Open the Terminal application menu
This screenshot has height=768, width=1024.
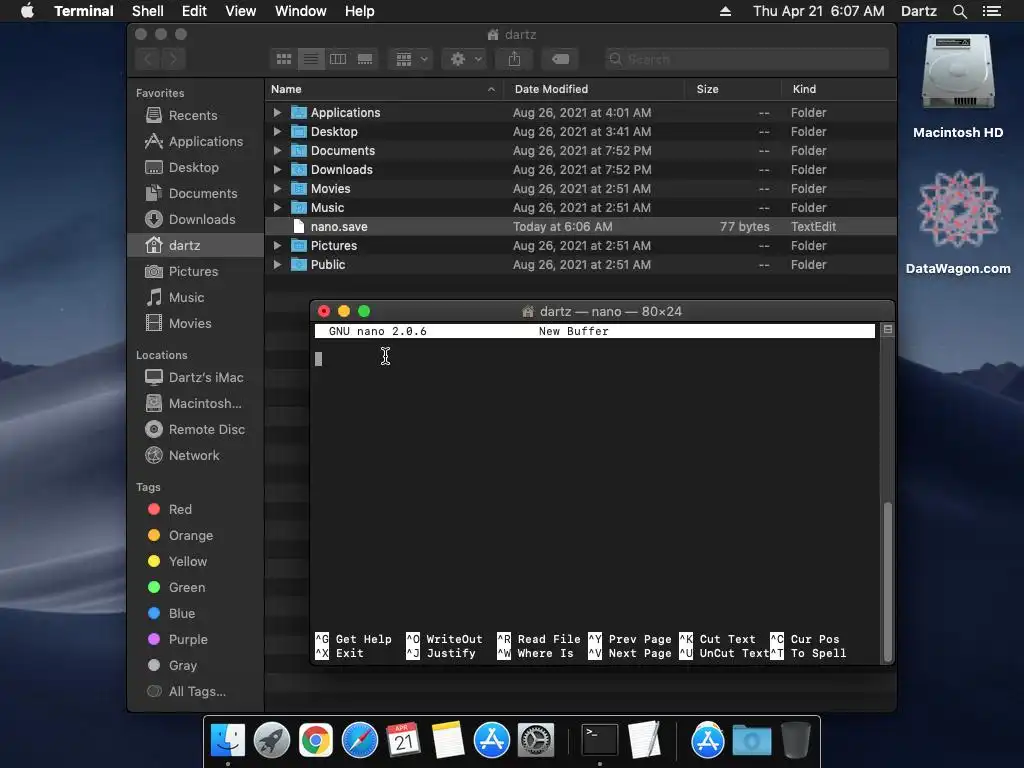[x=84, y=11]
